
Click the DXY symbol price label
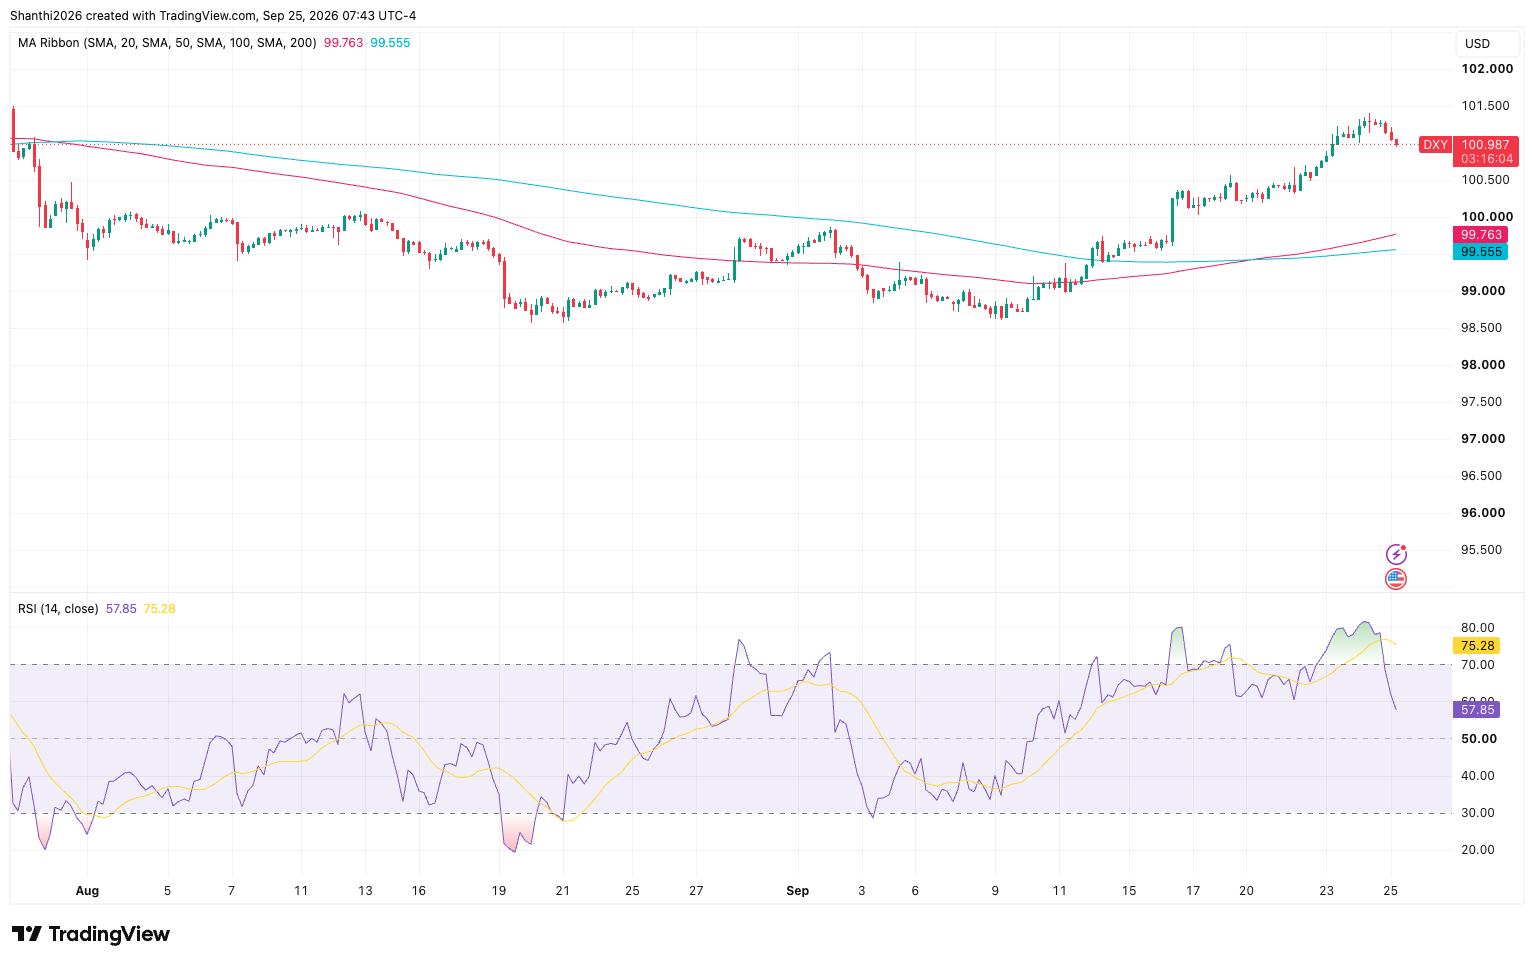click(x=1435, y=145)
